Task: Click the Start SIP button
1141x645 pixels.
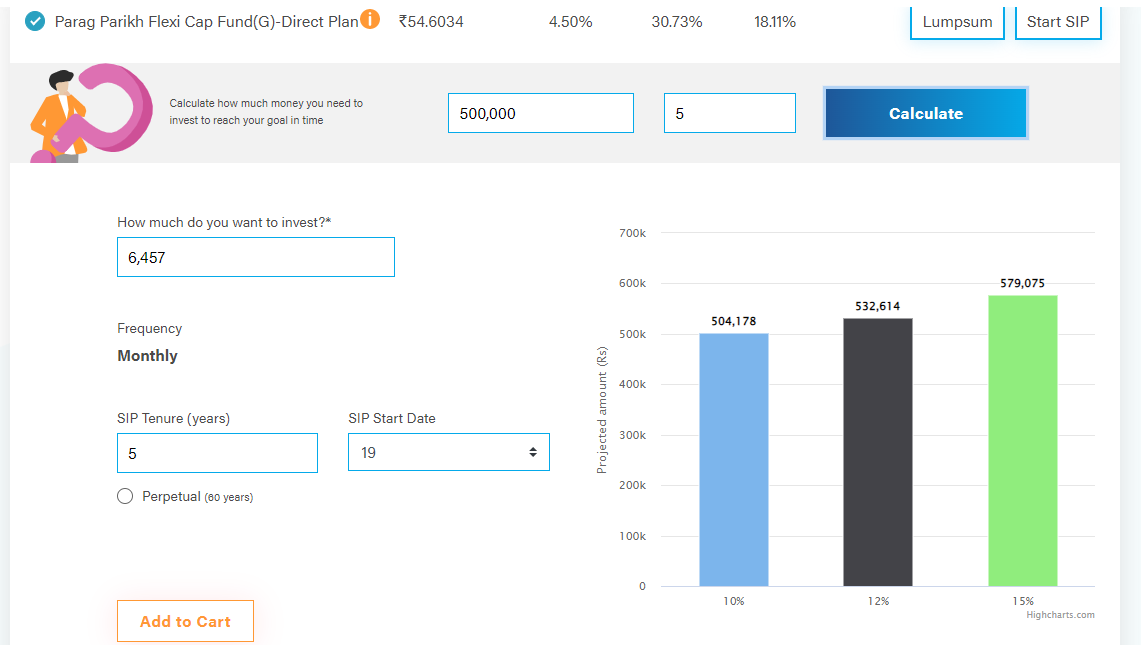Action: coord(1057,22)
